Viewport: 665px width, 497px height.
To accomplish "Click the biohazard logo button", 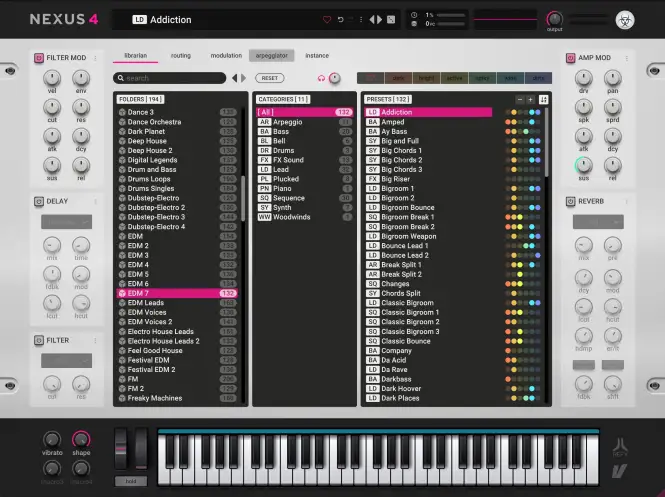I will coord(625,20).
